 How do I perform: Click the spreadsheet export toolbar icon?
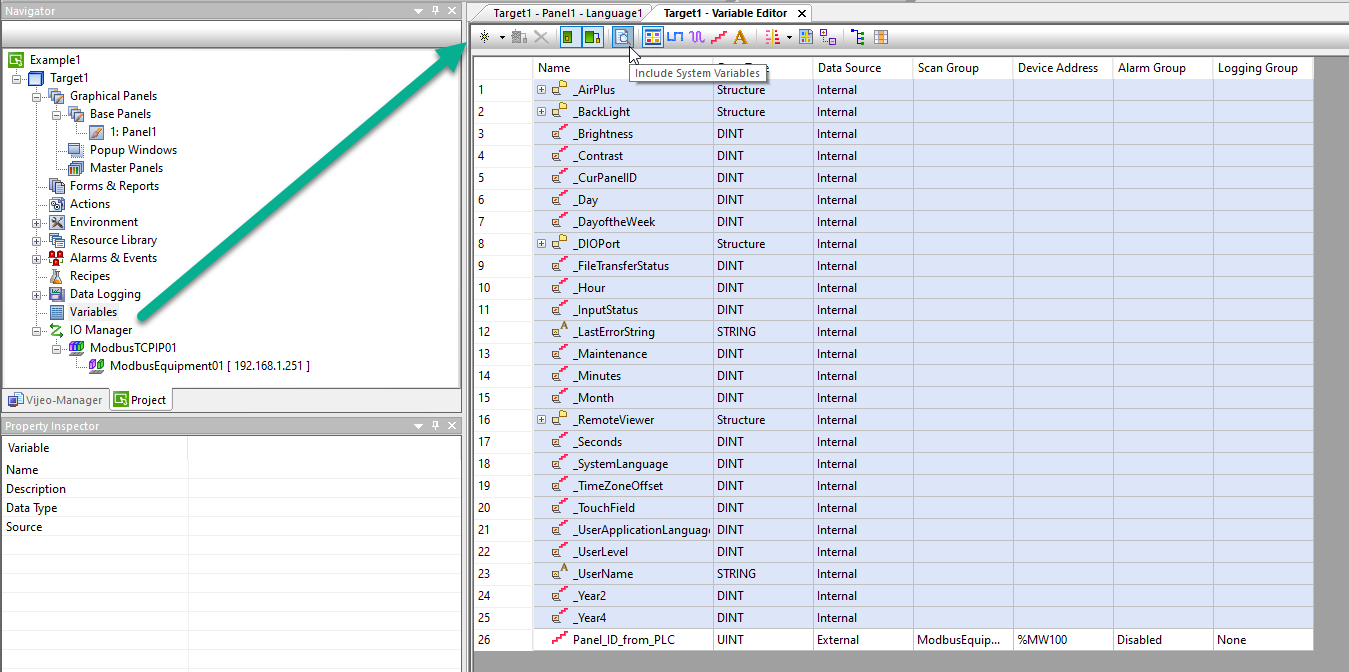806,37
